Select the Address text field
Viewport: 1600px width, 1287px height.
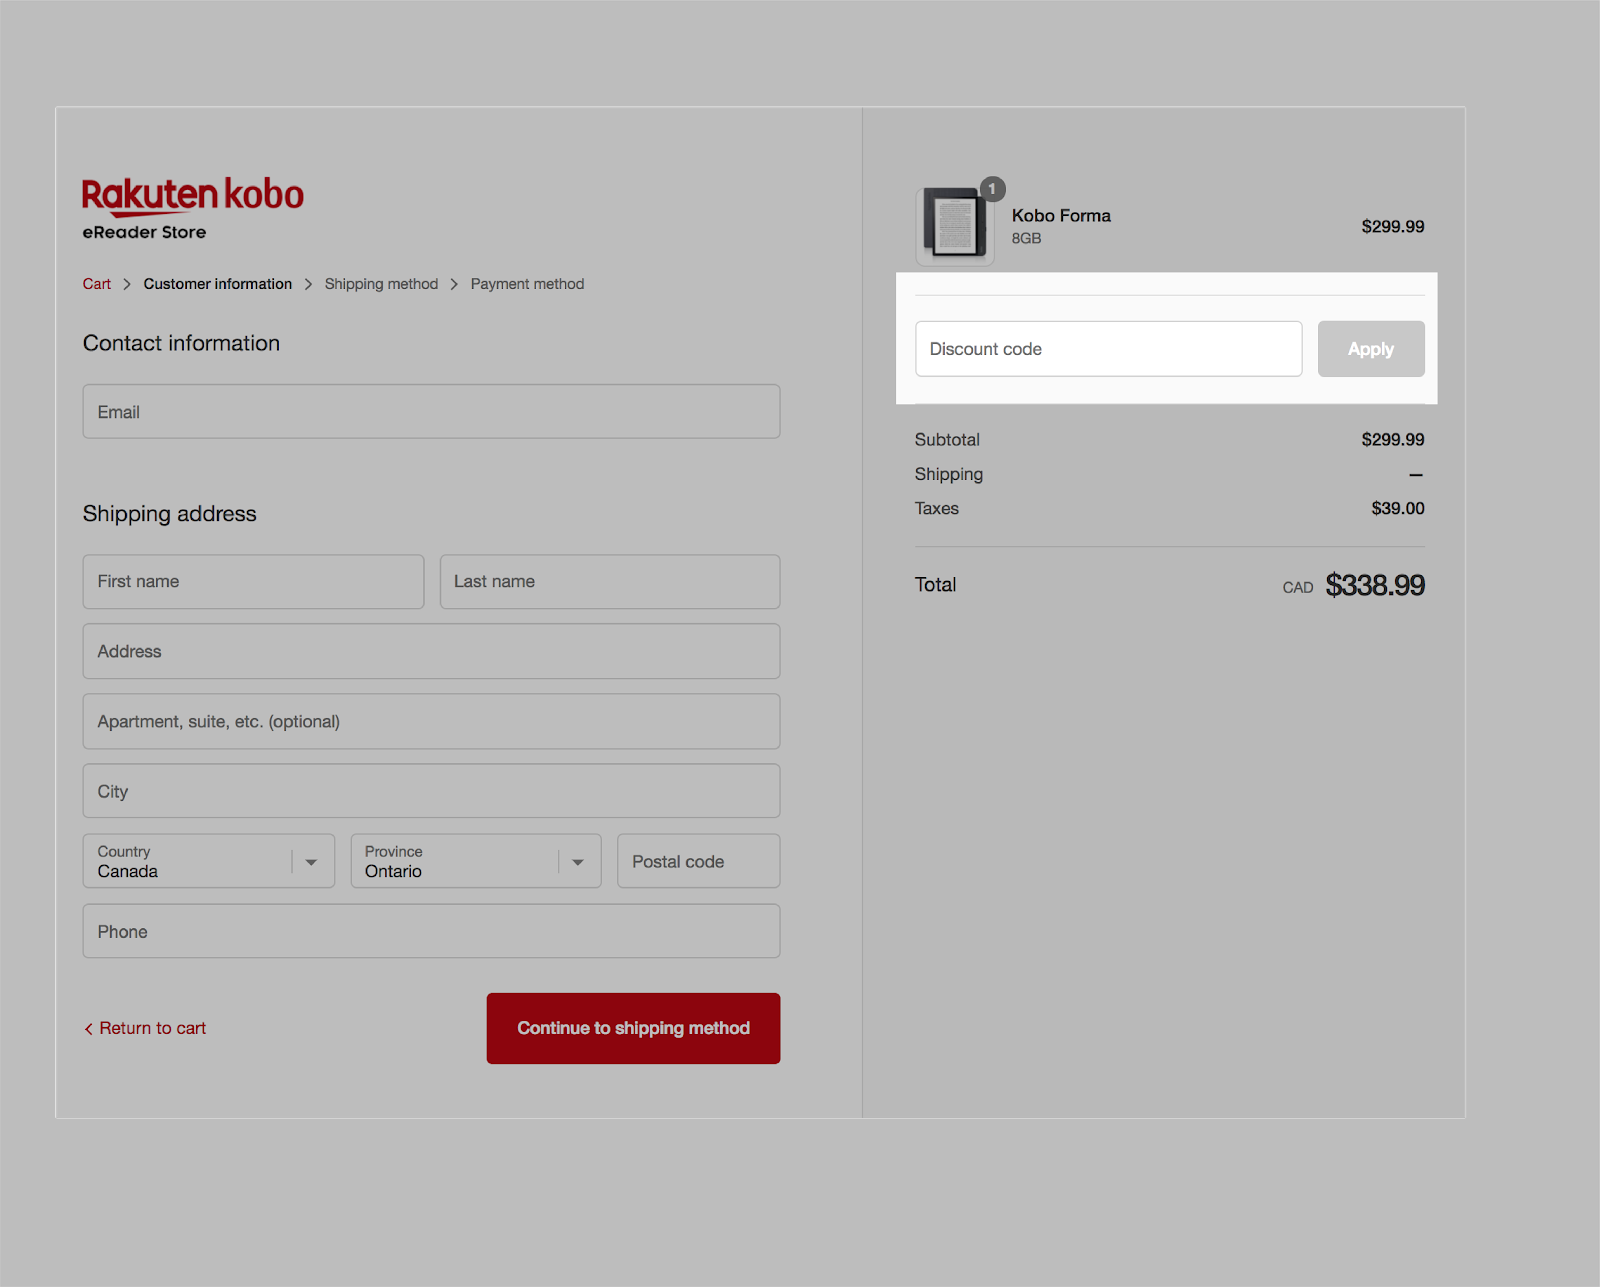[431, 652]
